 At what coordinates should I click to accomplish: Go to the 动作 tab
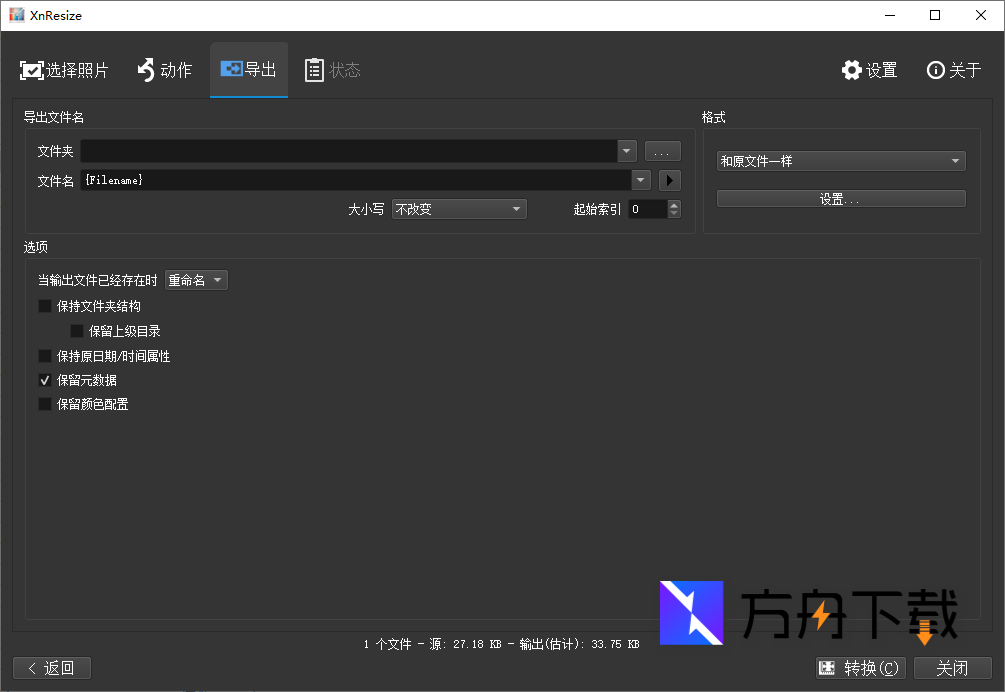165,69
